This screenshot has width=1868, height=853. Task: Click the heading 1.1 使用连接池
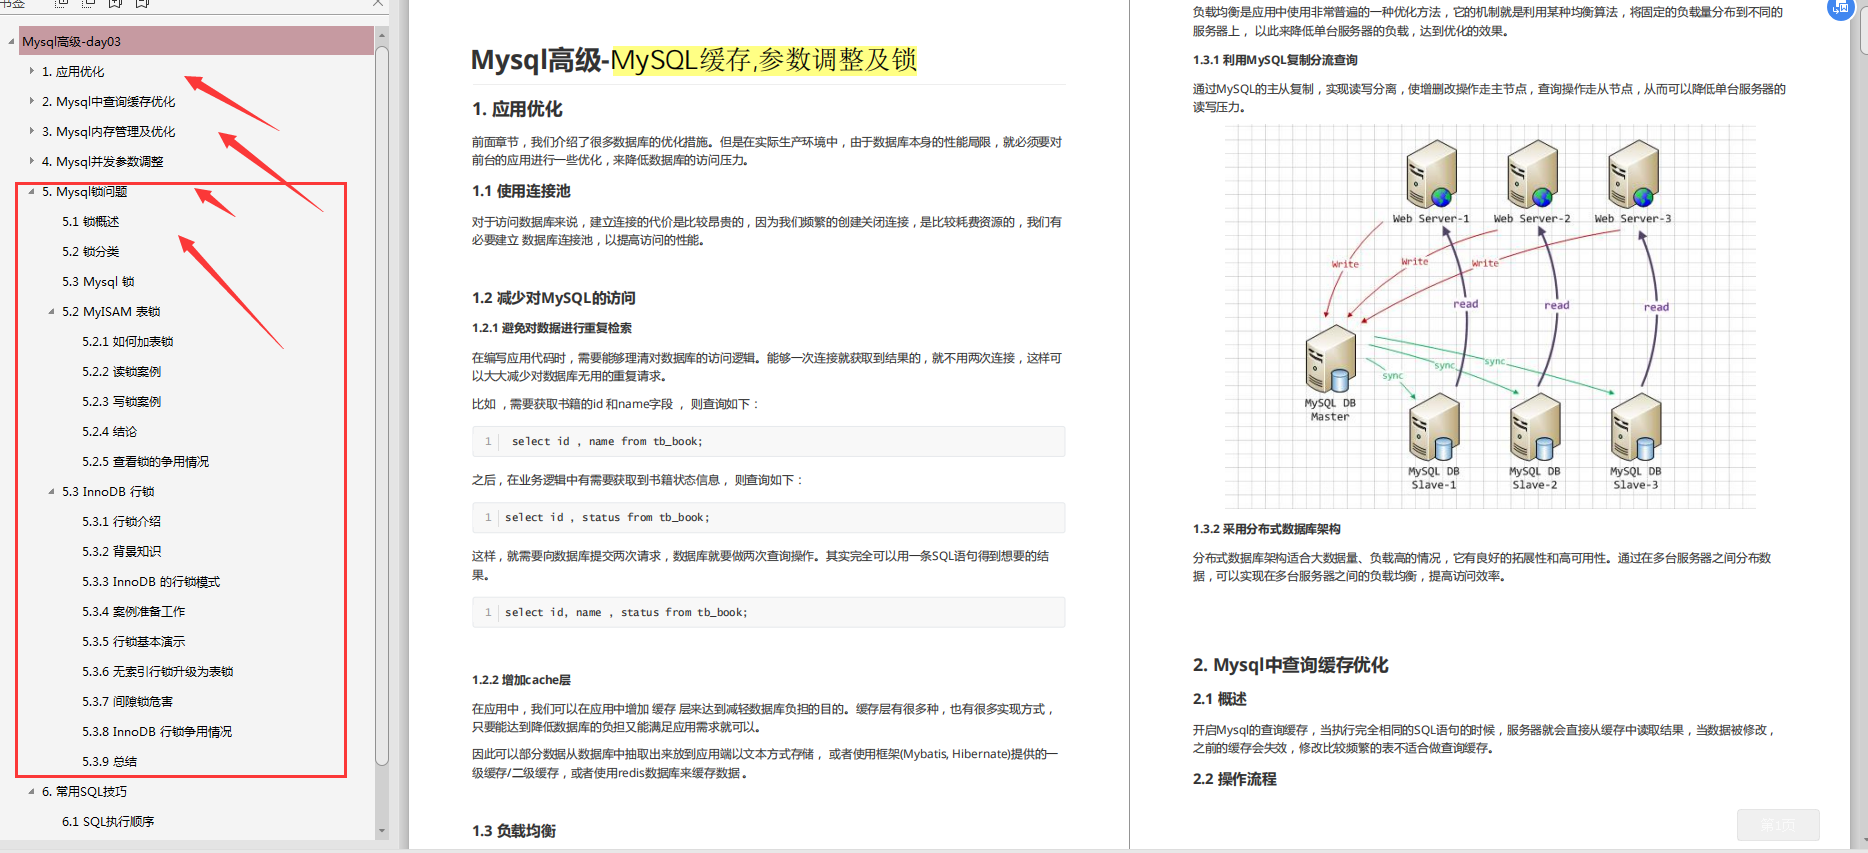[x=521, y=191]
